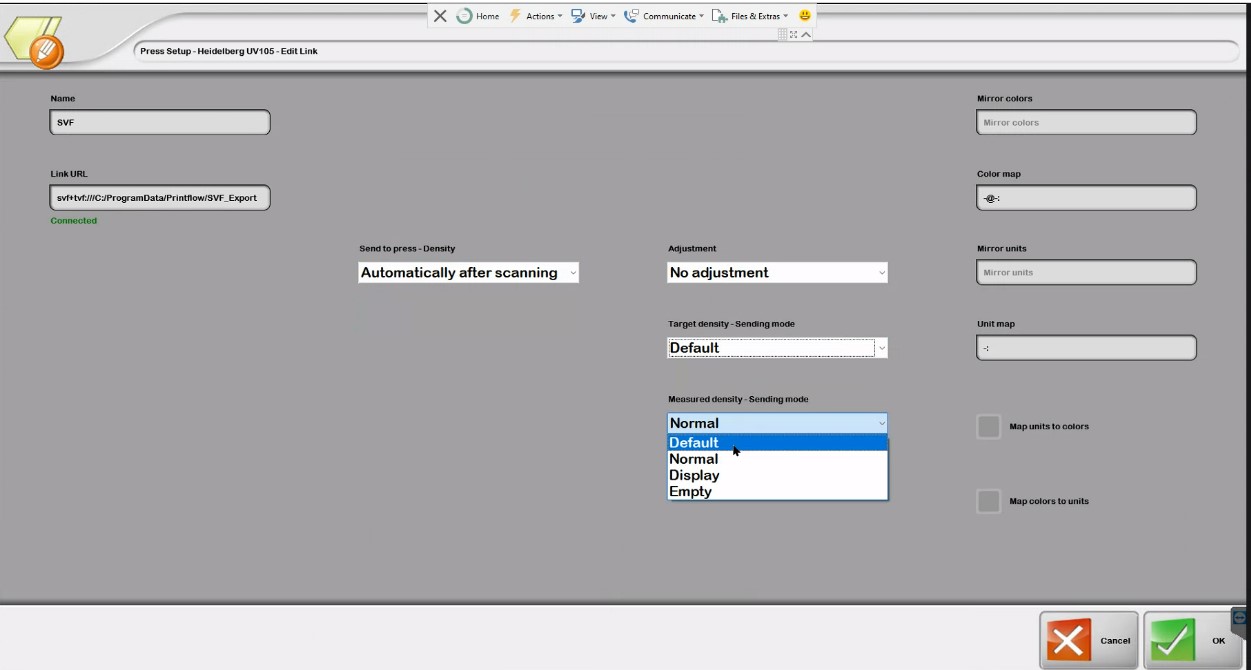
Task: Click the green Connected status text
Action: tap(74, 221)
